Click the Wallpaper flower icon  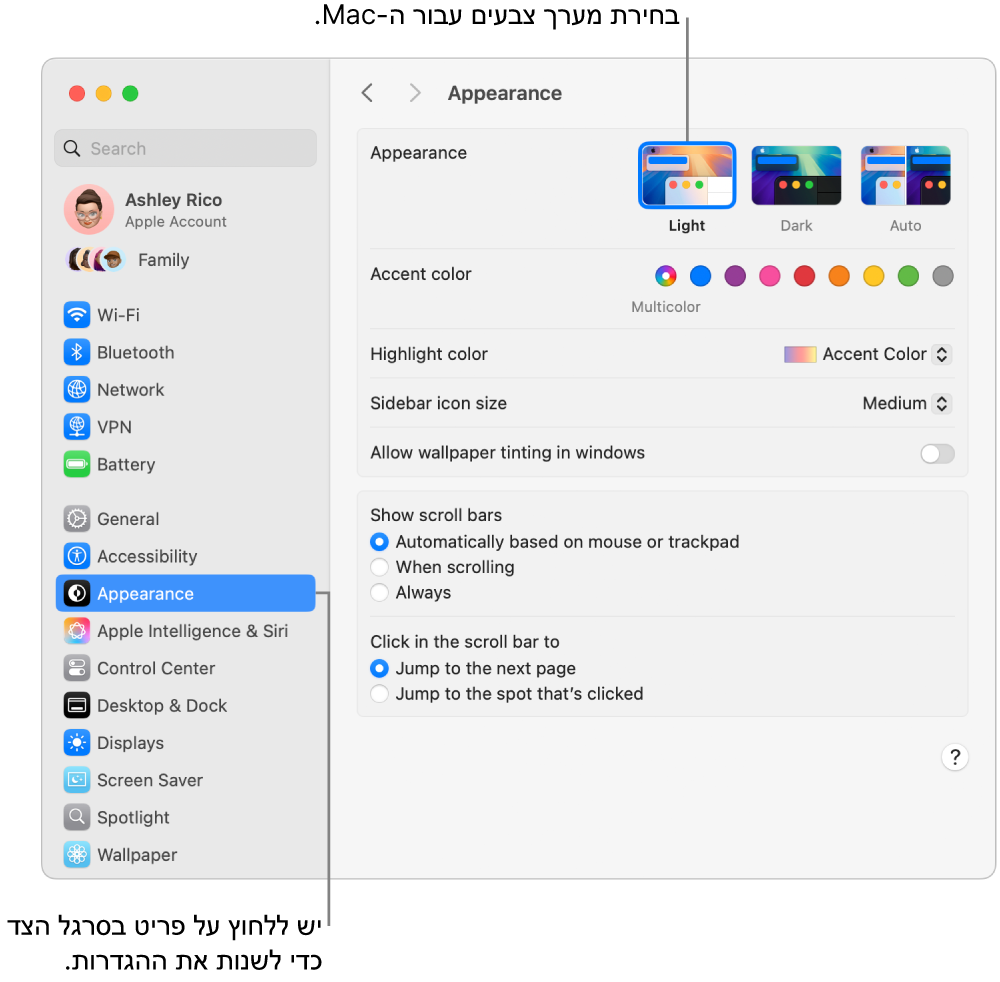tap(77, 854)
